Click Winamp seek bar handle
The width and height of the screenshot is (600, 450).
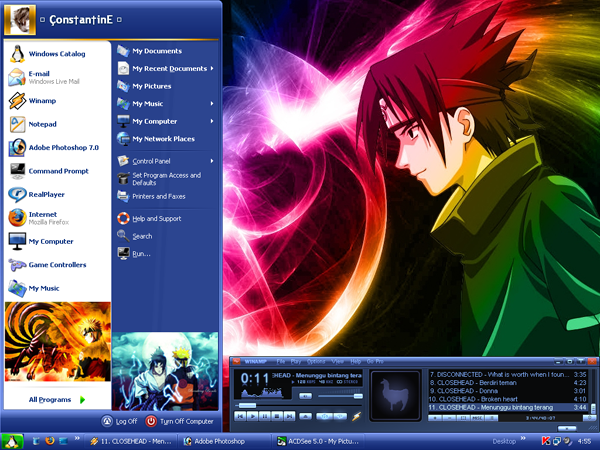click(x=247, y=405)
